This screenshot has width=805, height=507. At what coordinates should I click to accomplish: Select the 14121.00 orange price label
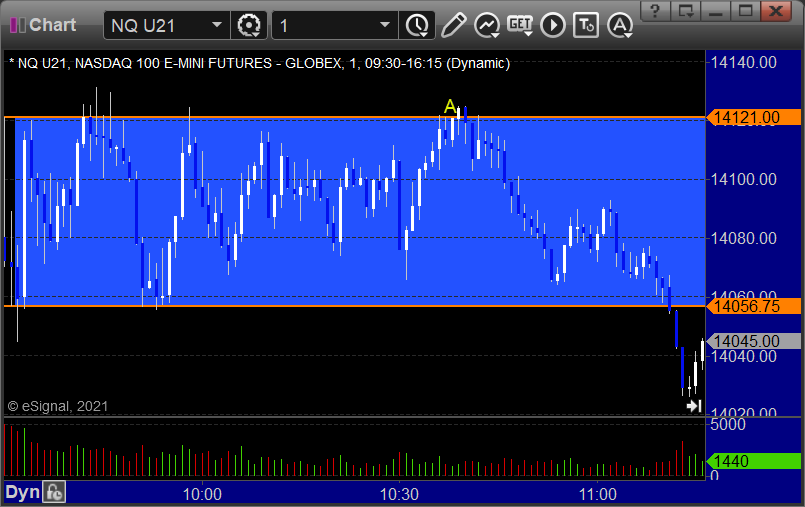(753, 118)
